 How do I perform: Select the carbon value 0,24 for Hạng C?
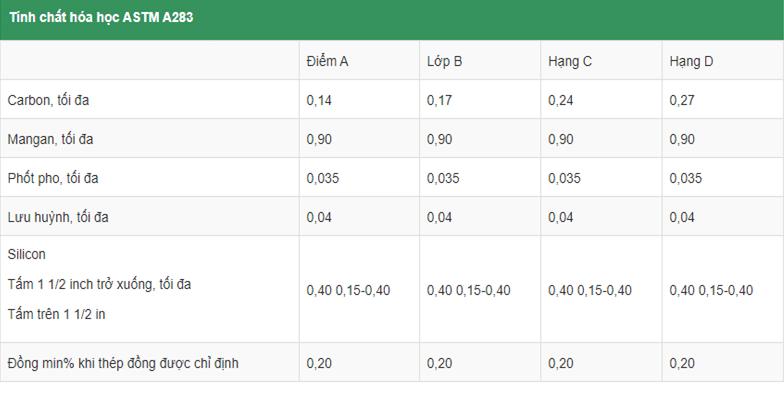point(560,100)
